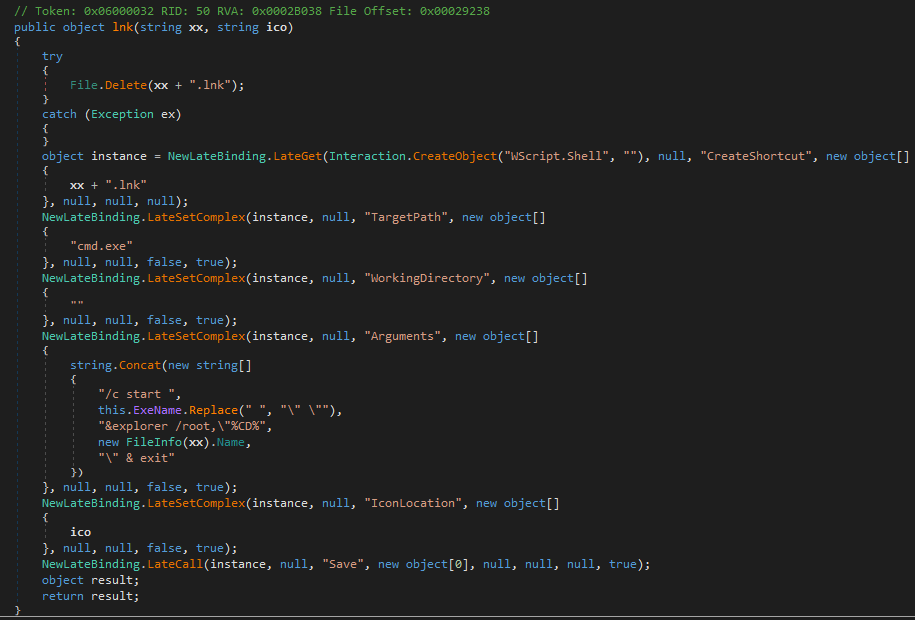Select the "WorkingDirectory" string literal
Viewport: 915px width, 620px height.
(427, 278)
